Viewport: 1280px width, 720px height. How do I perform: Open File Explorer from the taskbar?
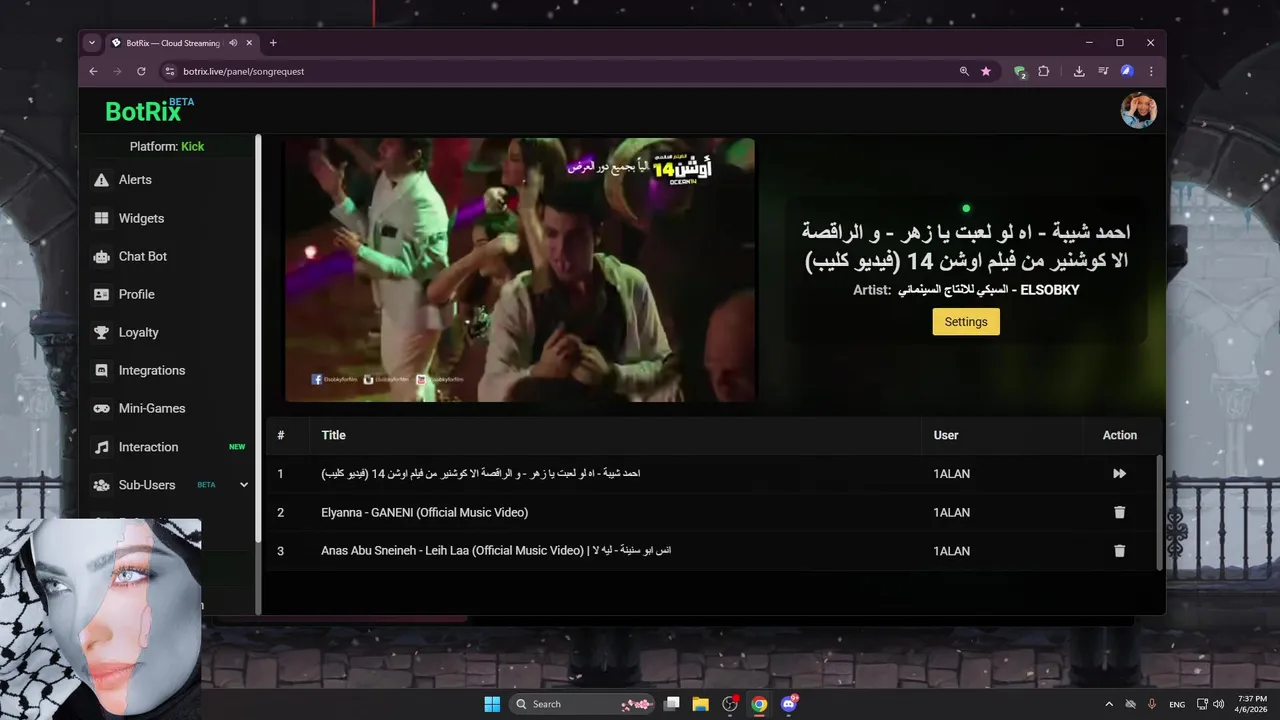click(701, 704)
